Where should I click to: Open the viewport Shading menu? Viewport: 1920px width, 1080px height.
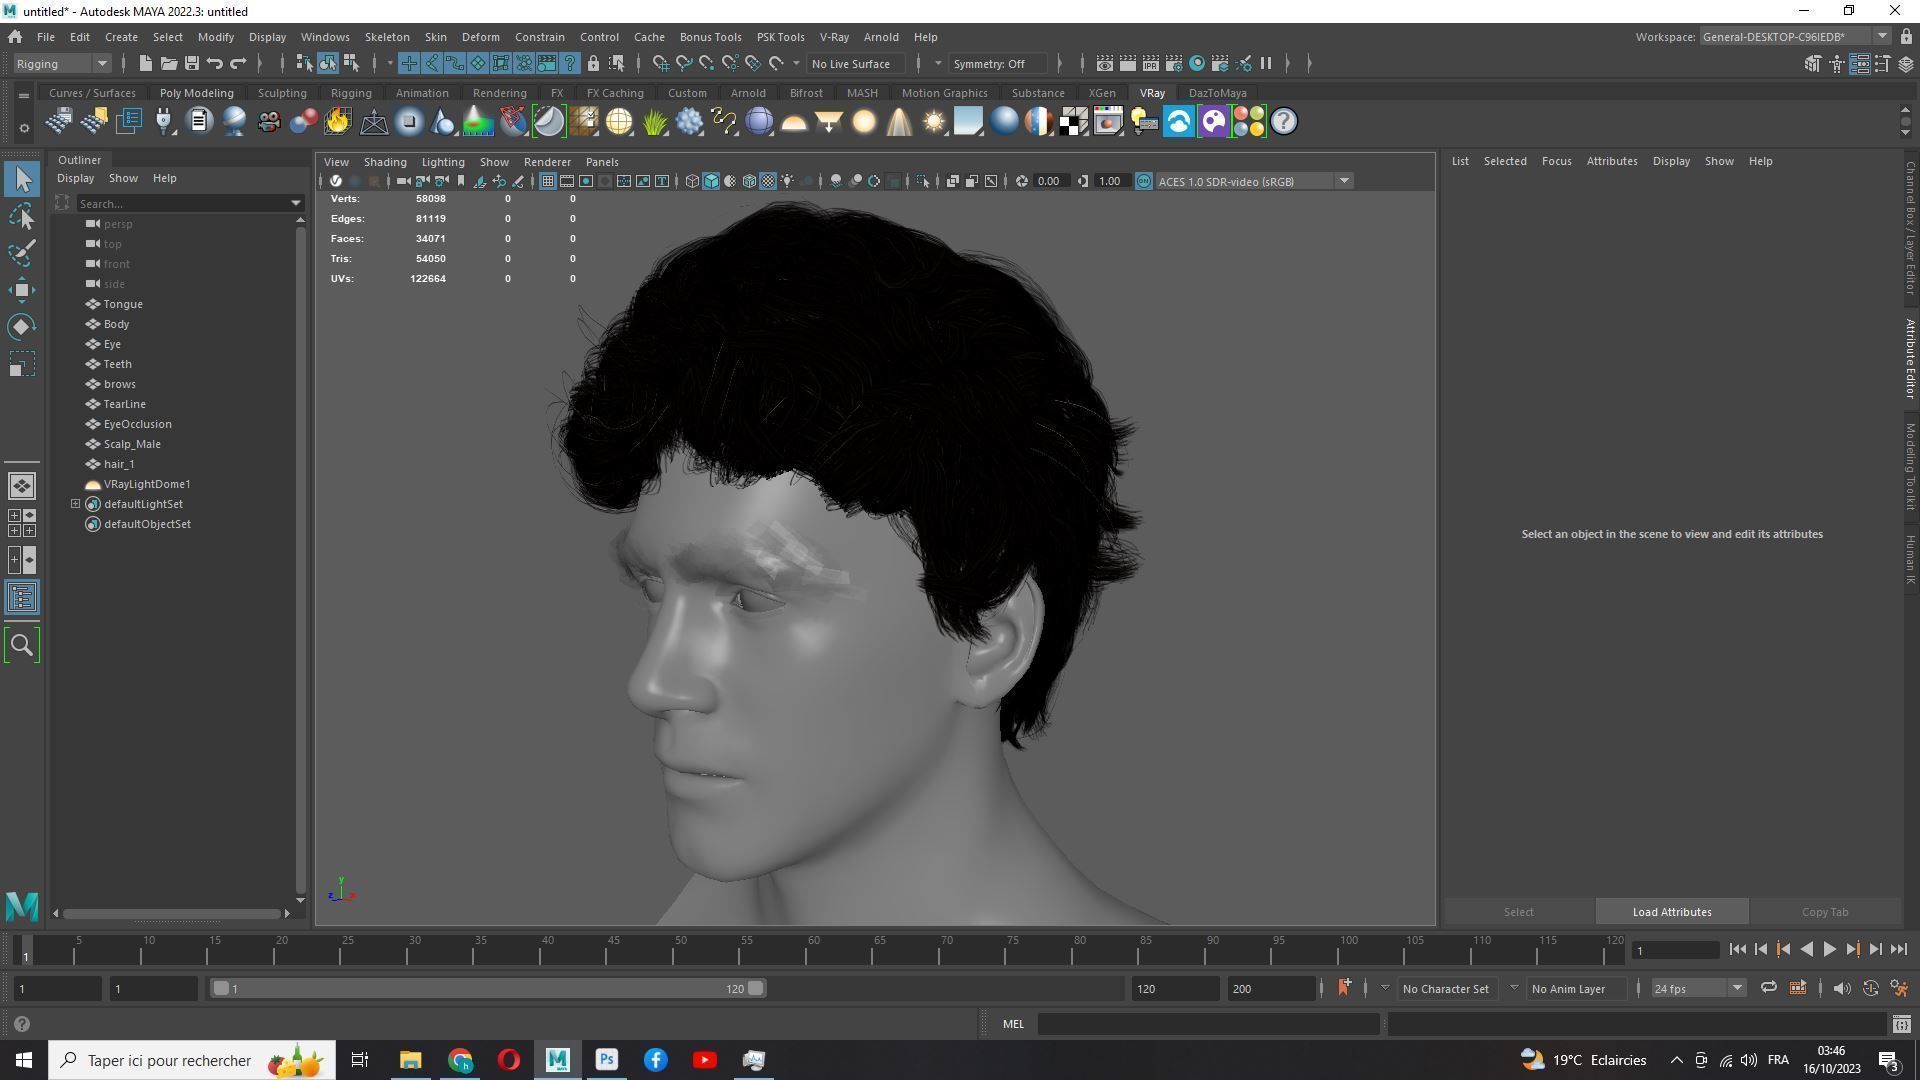(385, 162)
